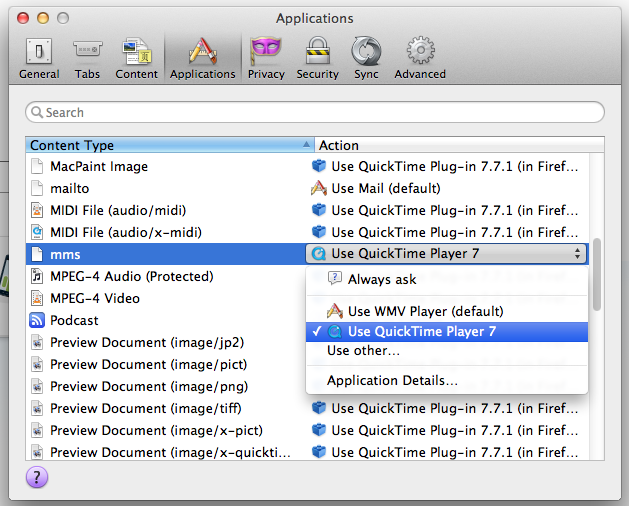The image size is (629, 506).
Task: Select the Podcast content type row
Action: click(165, 320)
